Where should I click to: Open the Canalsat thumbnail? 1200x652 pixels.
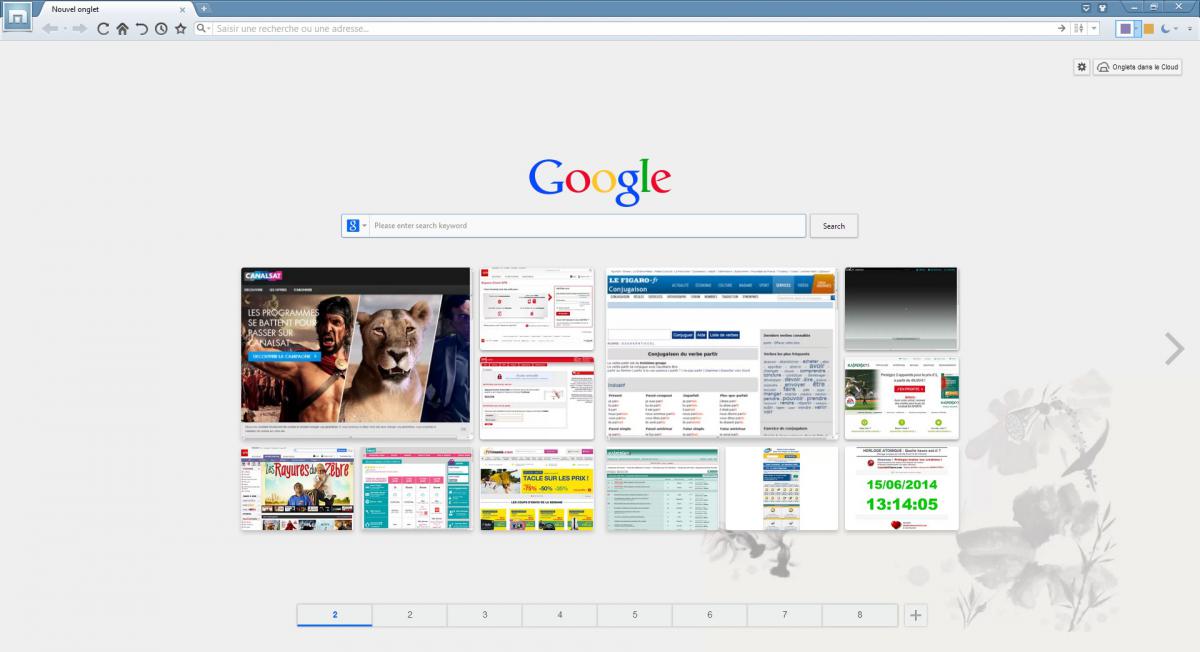[355, 352]
